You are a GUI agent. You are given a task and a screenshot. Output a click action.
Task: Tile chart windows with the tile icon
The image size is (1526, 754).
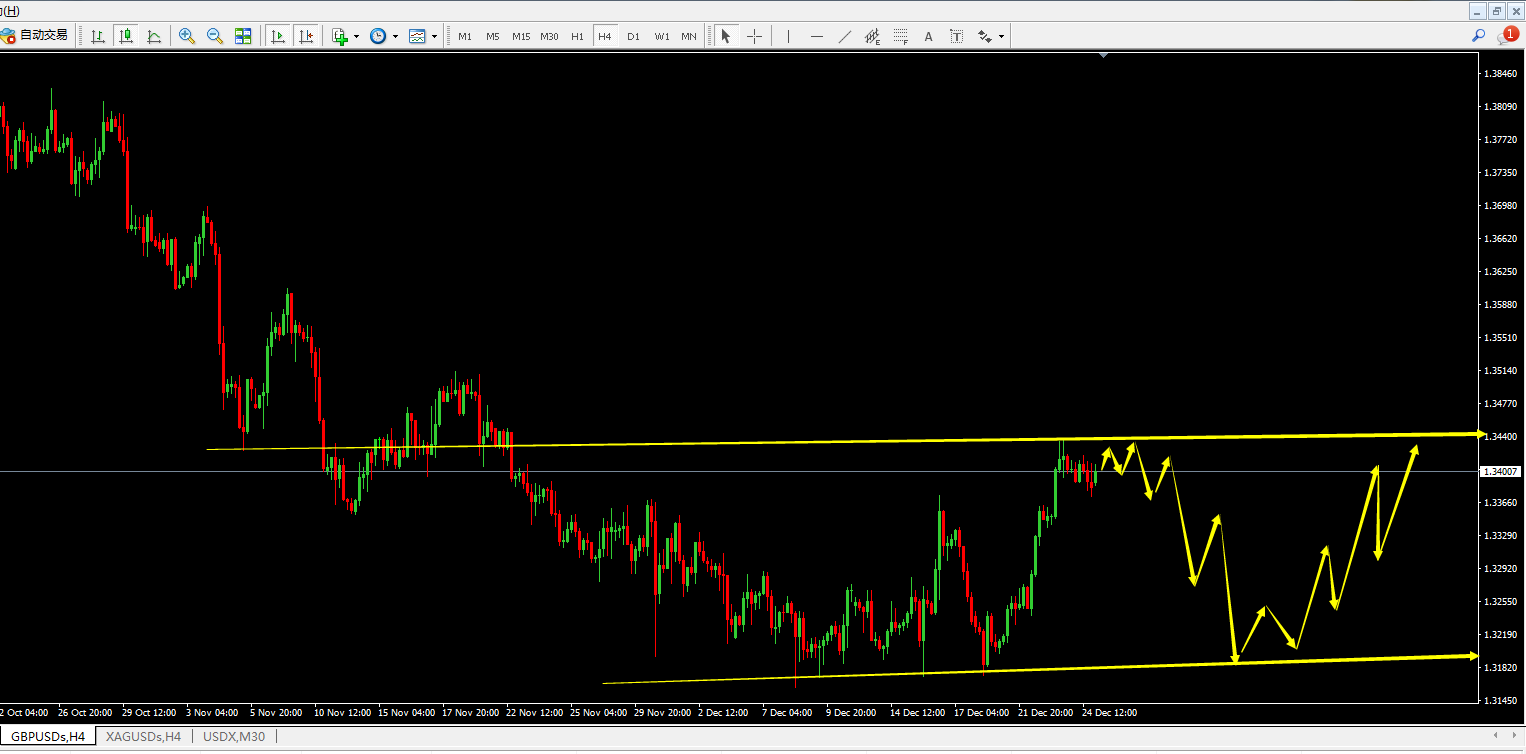(243, 36)
